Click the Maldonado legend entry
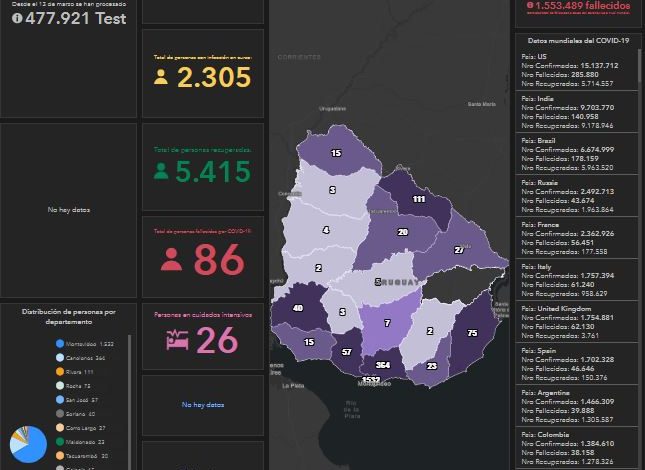This screenshot has width=645, height=470. click(x=83, y=439)
